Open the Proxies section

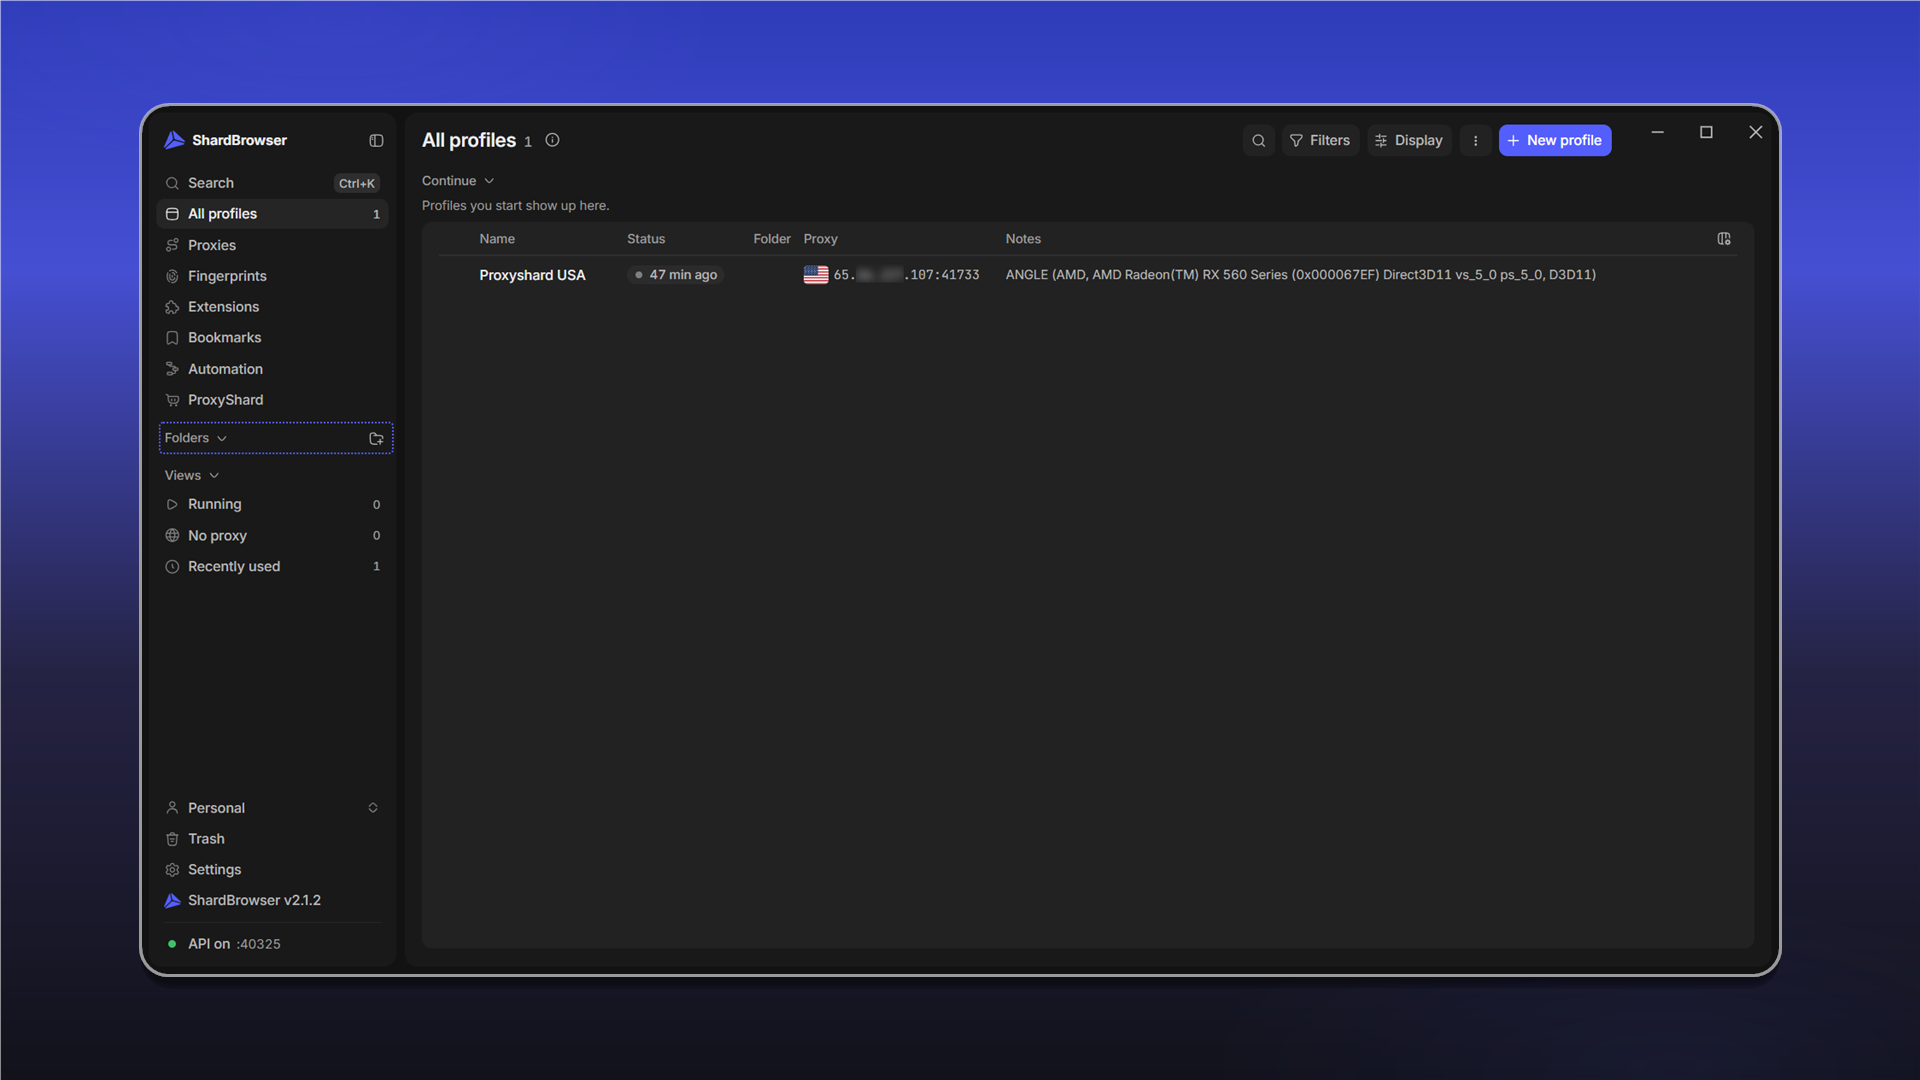tap(272, 245)
